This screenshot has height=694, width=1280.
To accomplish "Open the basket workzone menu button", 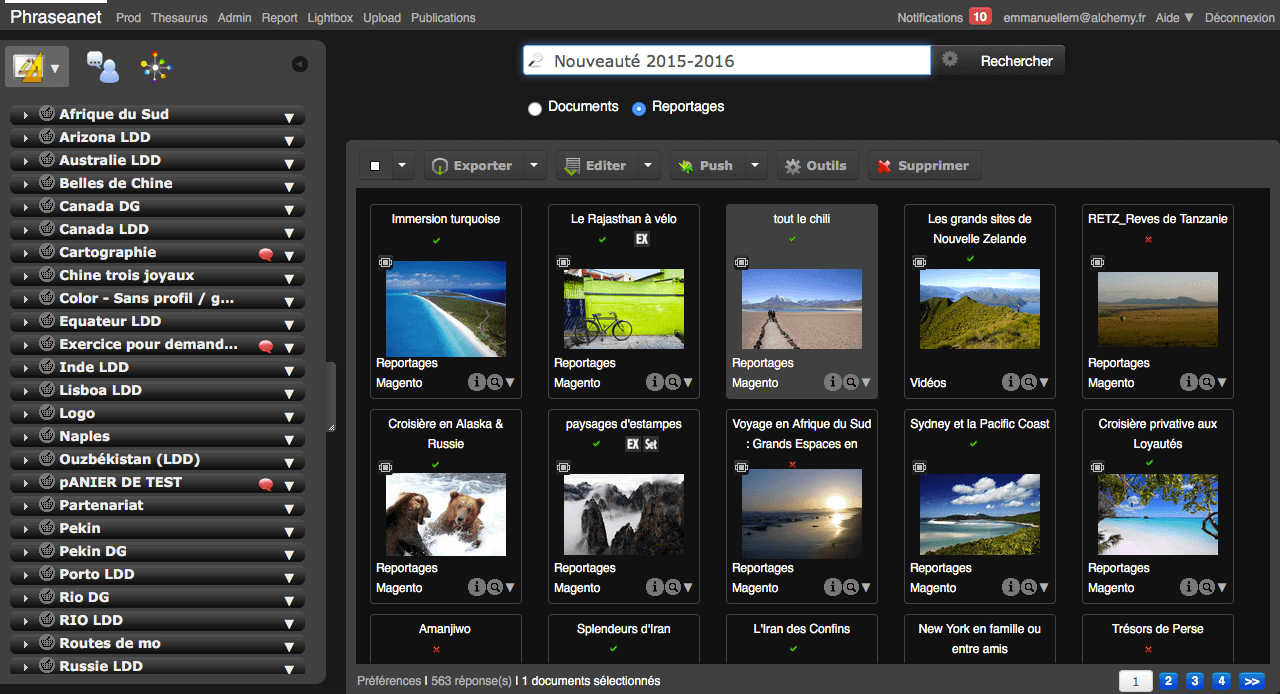I will [37, 68].
